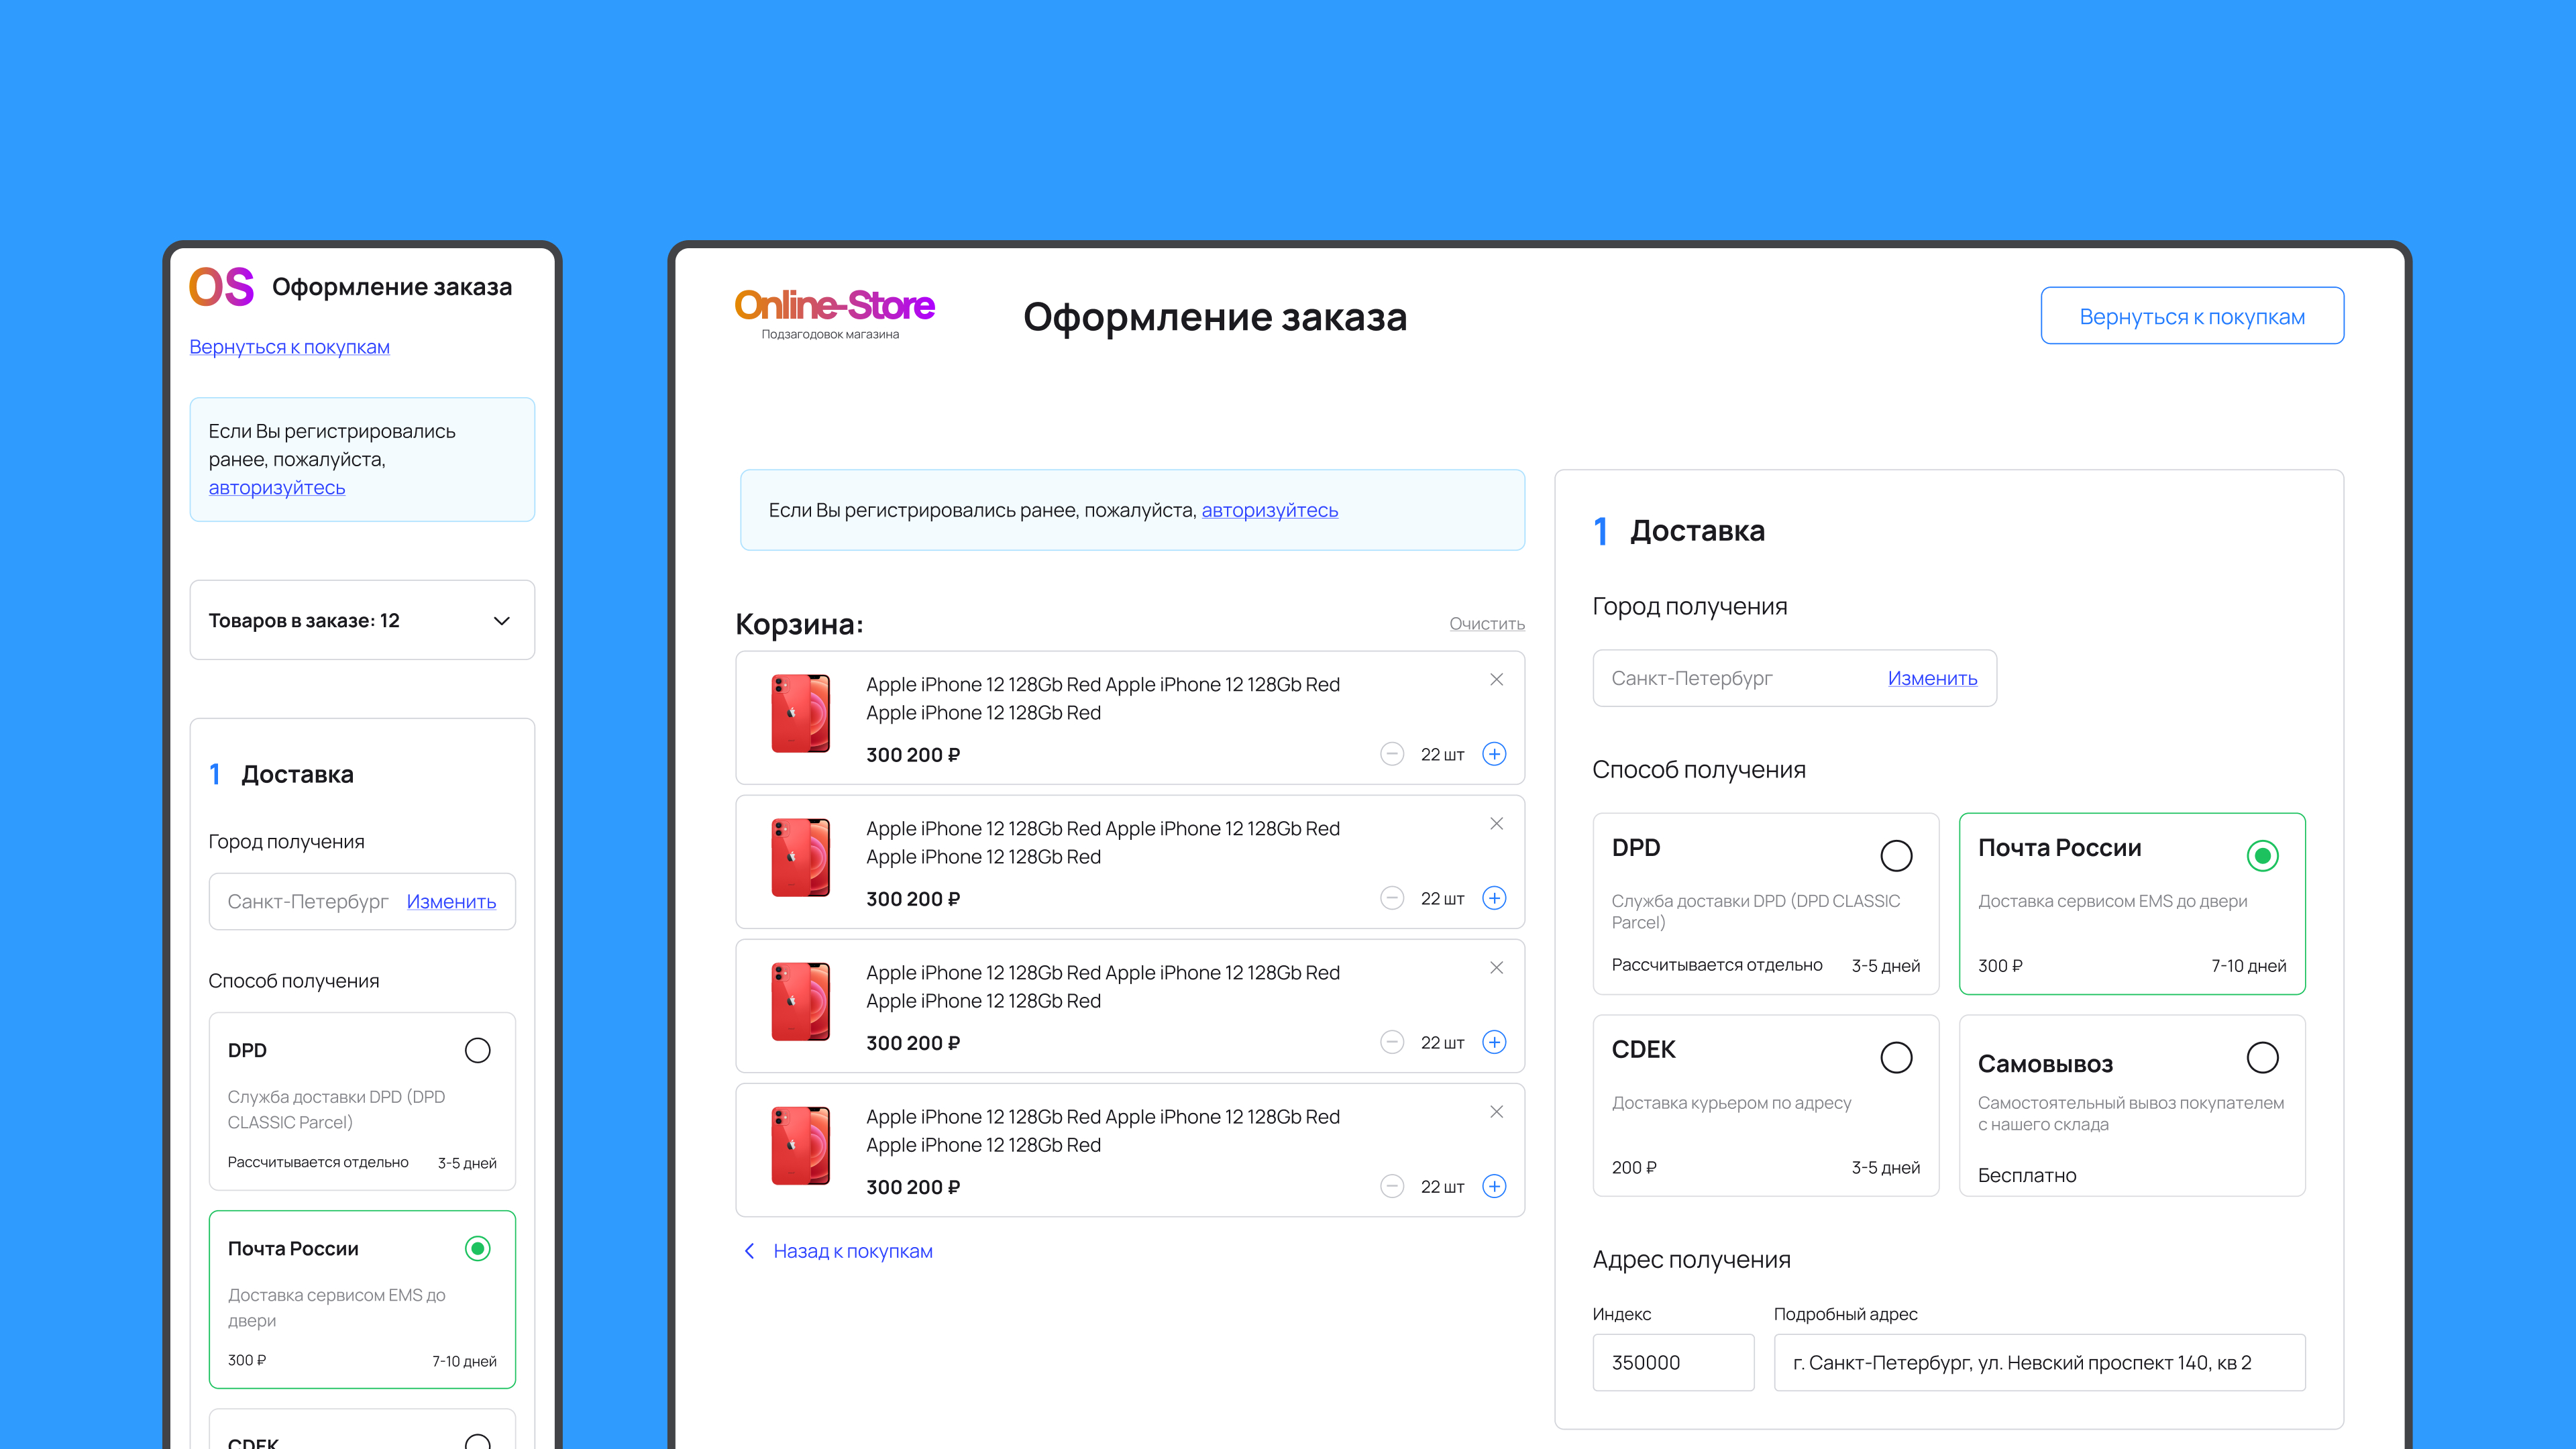Click авторизуйтесь link in desktop banner

click(1269, 510)
